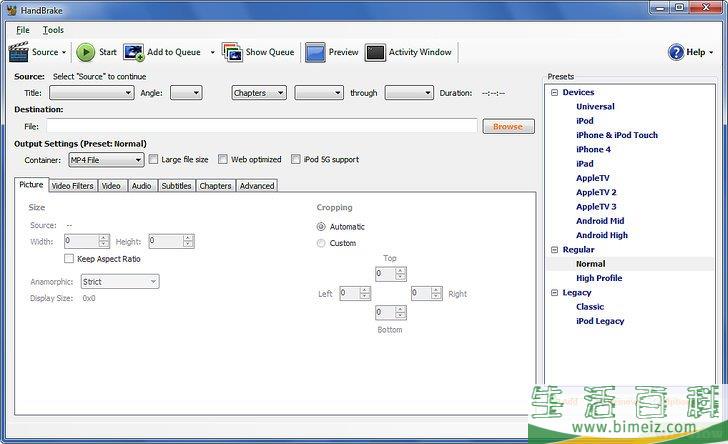The image size is (728, 444).
Task: Select the iPhone & iPod Touch preset
Action: pos(617,135)
